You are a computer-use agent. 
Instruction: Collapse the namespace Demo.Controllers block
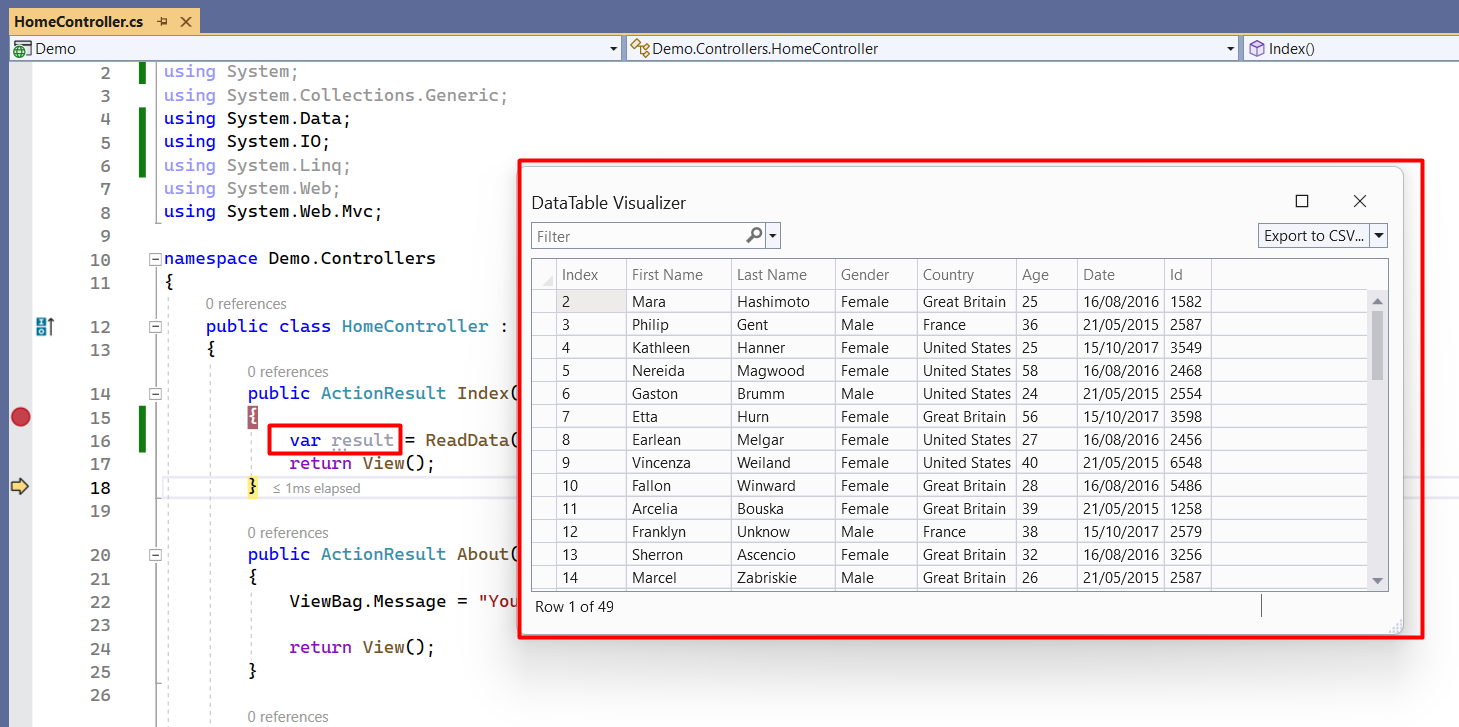[x=155, y=259]
